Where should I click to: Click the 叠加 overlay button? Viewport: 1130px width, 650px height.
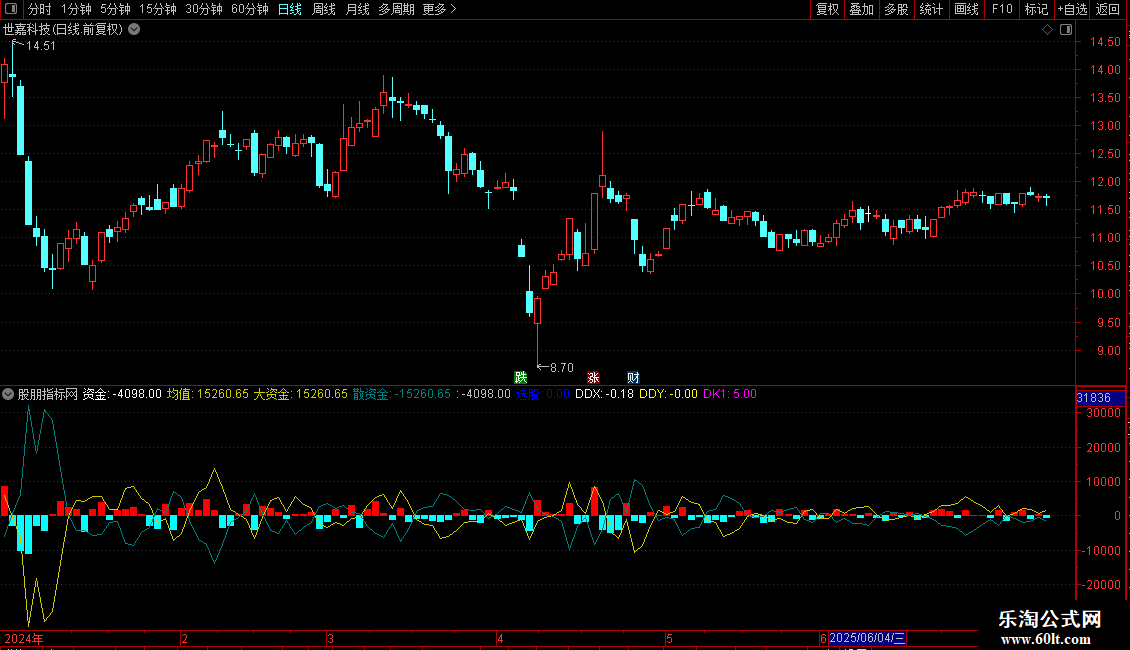click(862, 9)
